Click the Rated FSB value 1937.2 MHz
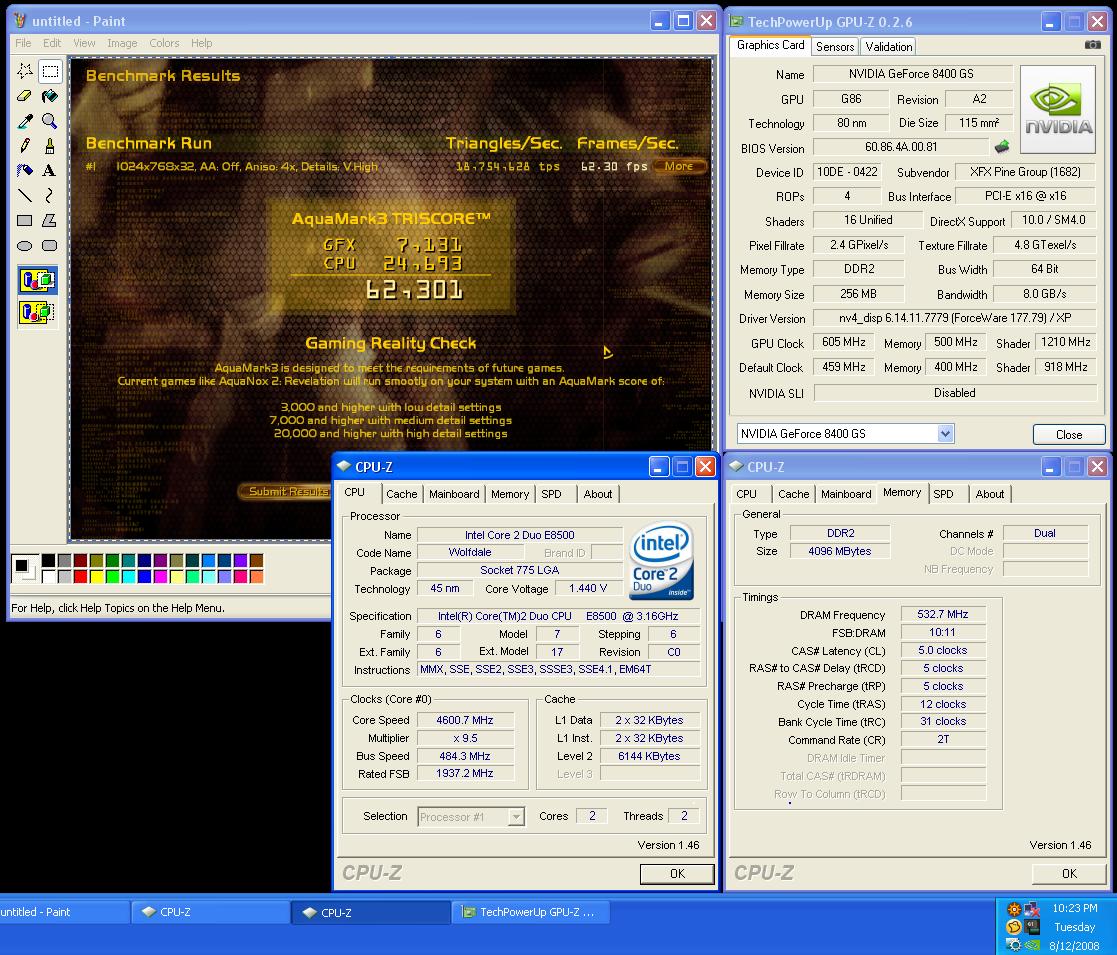 coord(464,774)
